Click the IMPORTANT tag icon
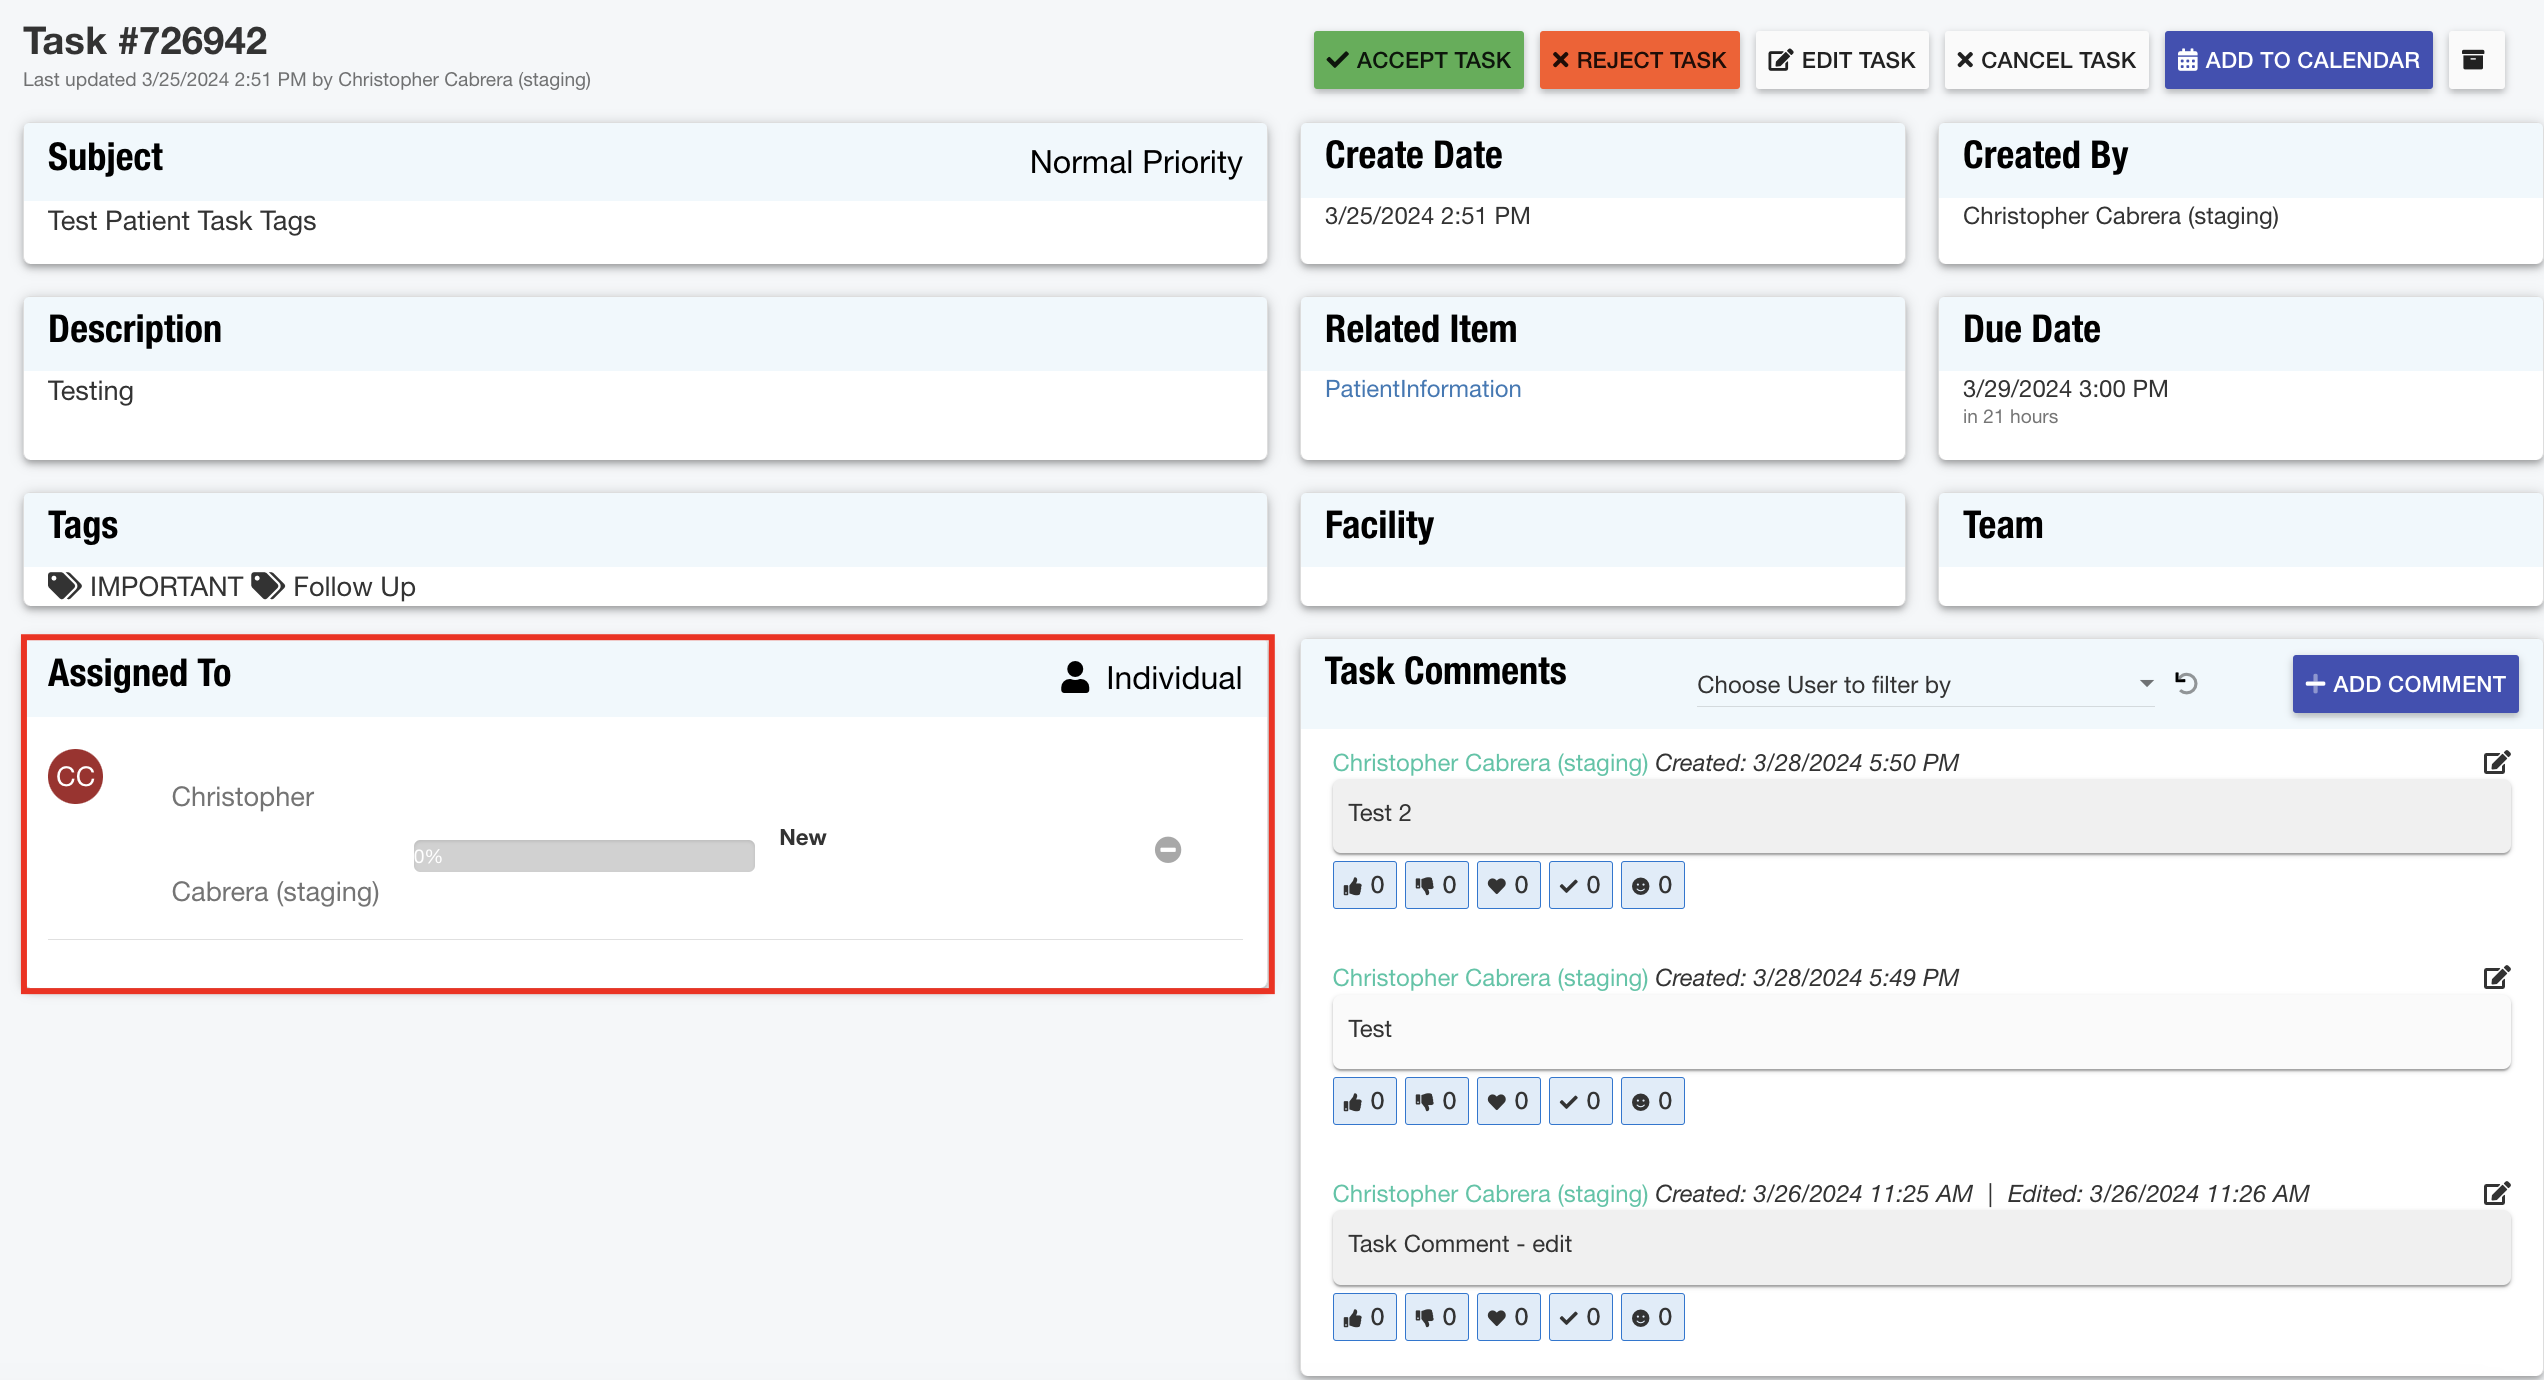The image size is (2544, 1380). coord(65,586)
